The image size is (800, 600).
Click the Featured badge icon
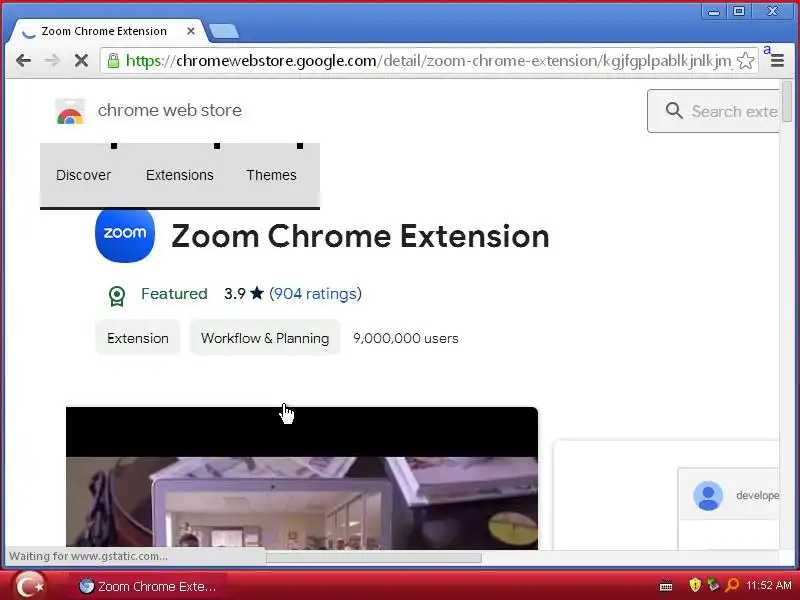[x=117, y=295]
